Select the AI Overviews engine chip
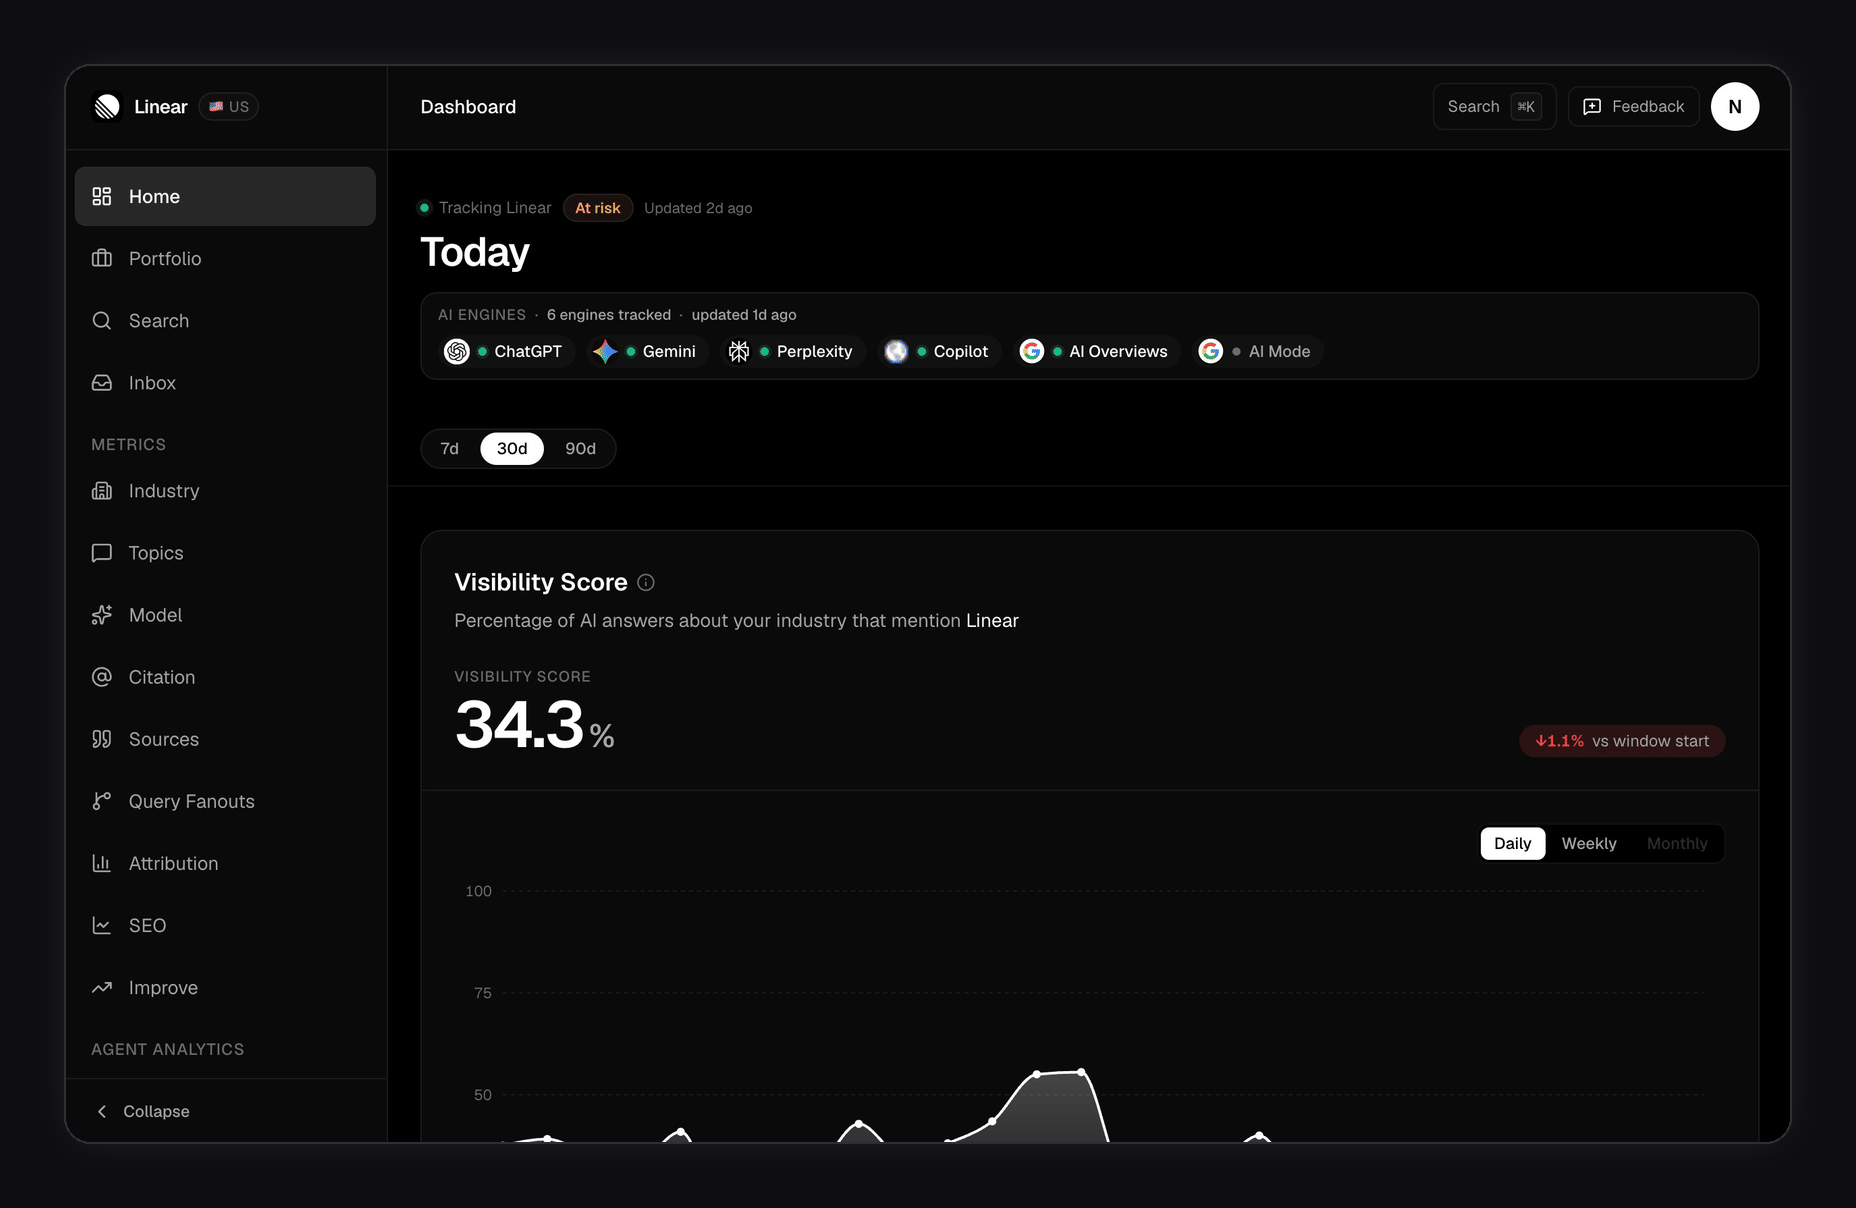The image size is (1856, 1208). click(x=1096, y=351)
